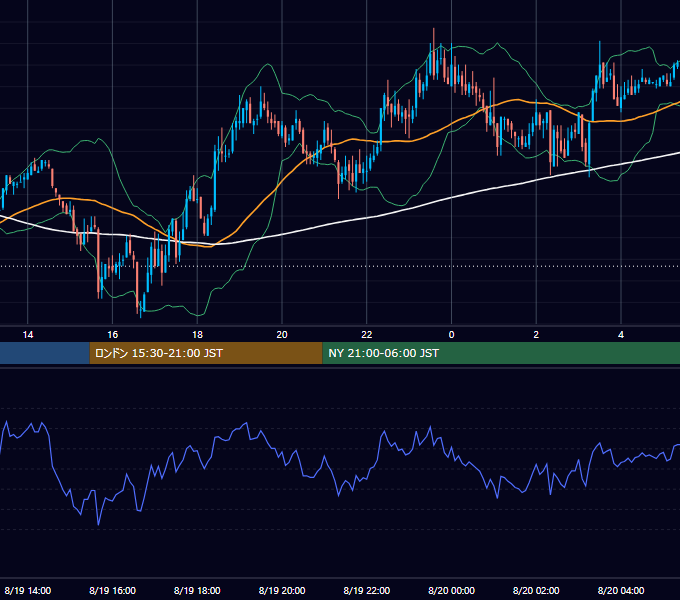Click time axis label 14
This screenshot has width=680, height=600.
[28, 335]
